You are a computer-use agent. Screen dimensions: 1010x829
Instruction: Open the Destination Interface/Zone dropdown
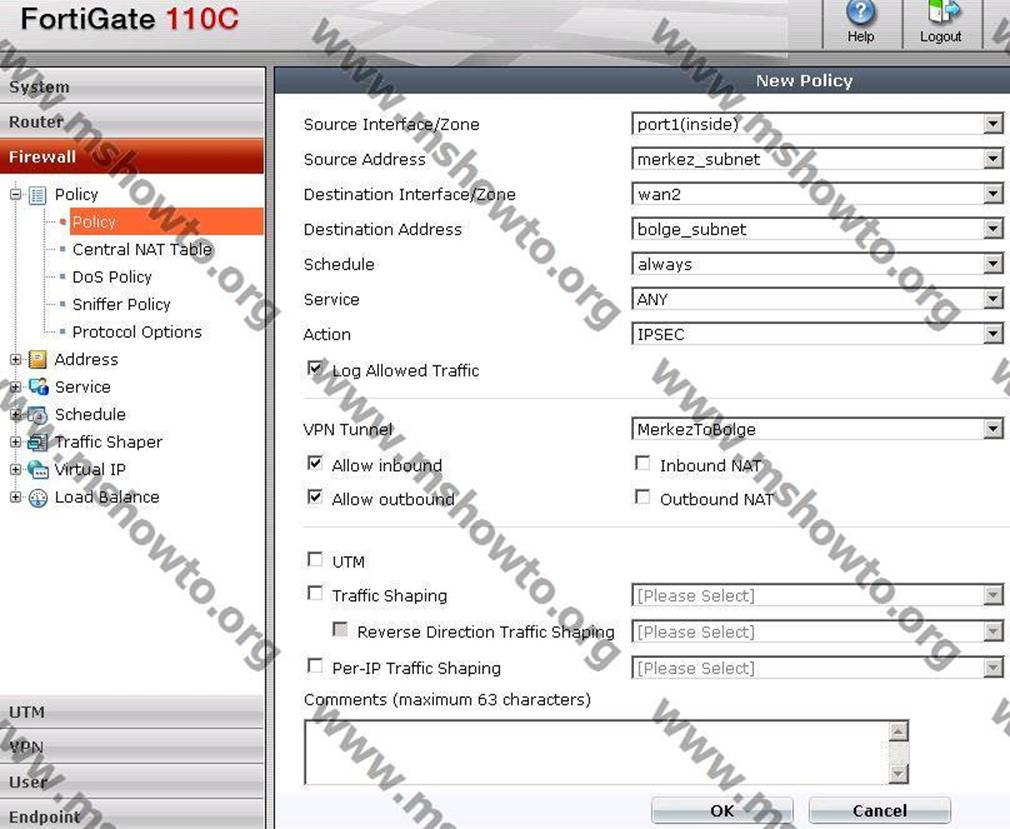click(x=817, y=194)
